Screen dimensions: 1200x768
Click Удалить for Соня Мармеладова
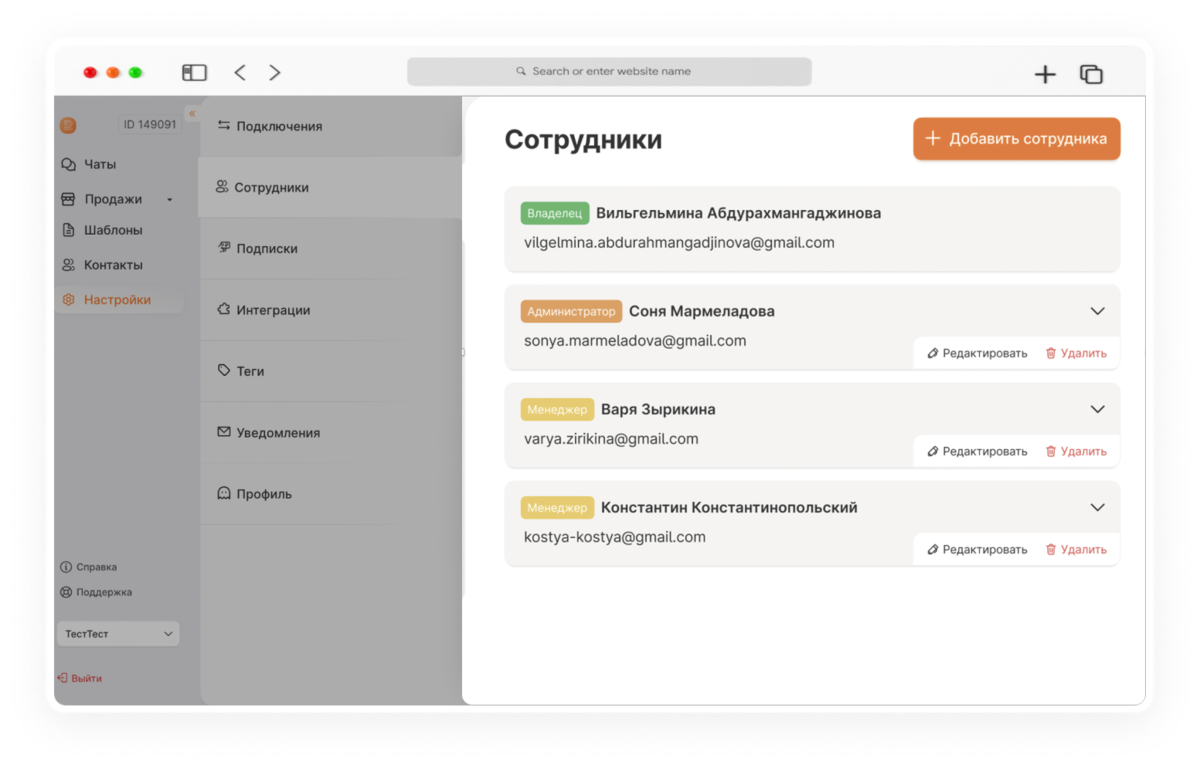pyautogui.click(x=1076, y=353)
